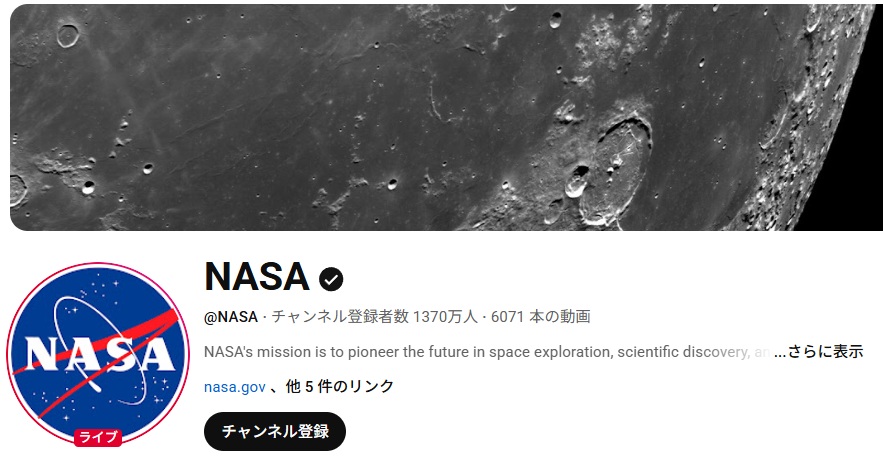Image resolution: width=883 pixels, height=464 pixels.
Task: Expand description with さらに表示
Action: tap(826, 352)
